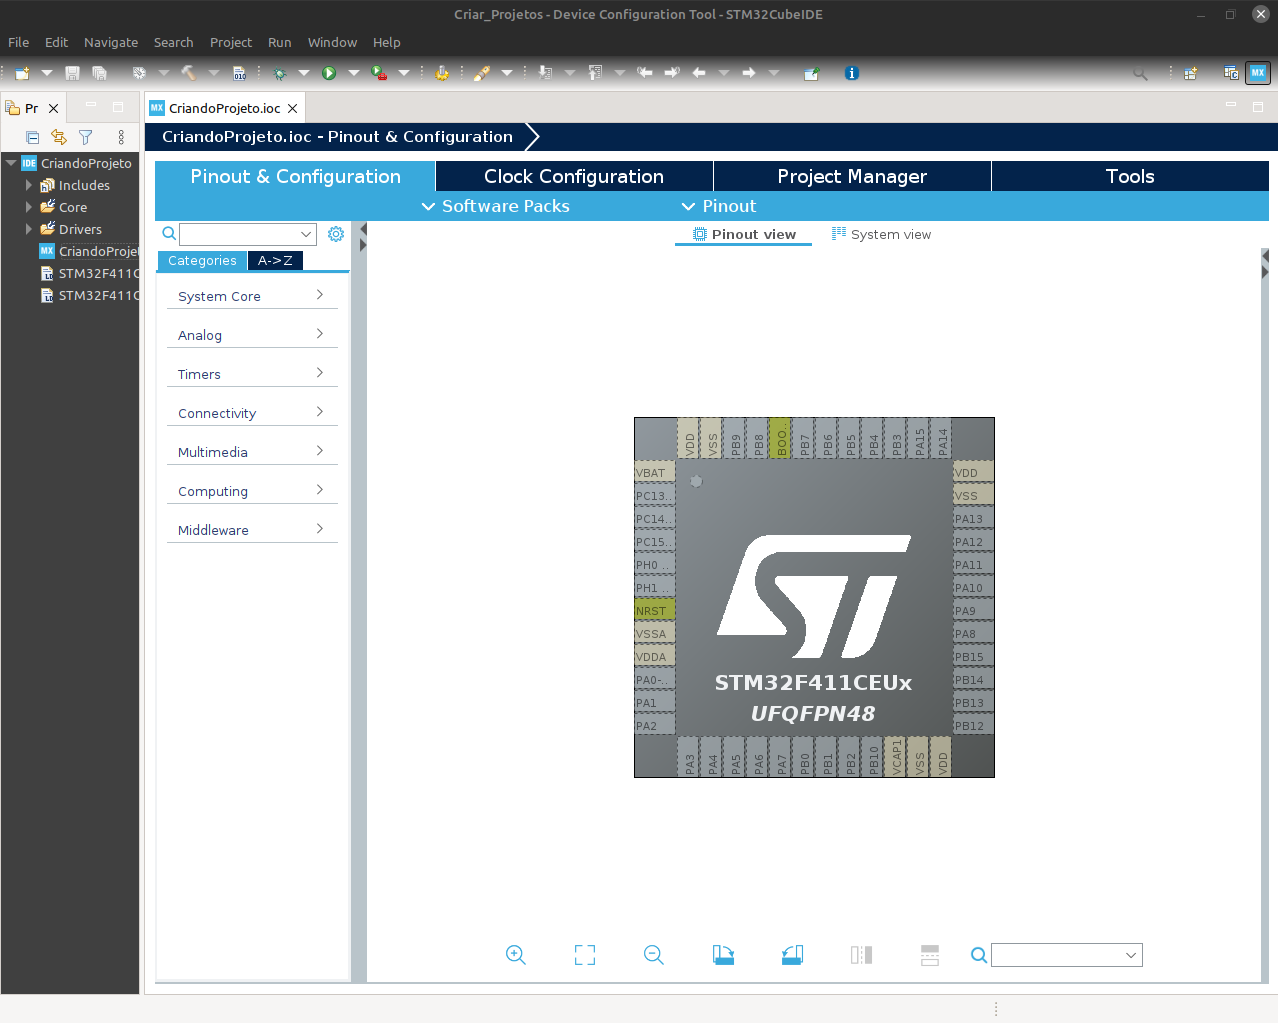Click the Build hammer icon
This screenshot has height=1023, width=1278.
click(x=188, y=73)
